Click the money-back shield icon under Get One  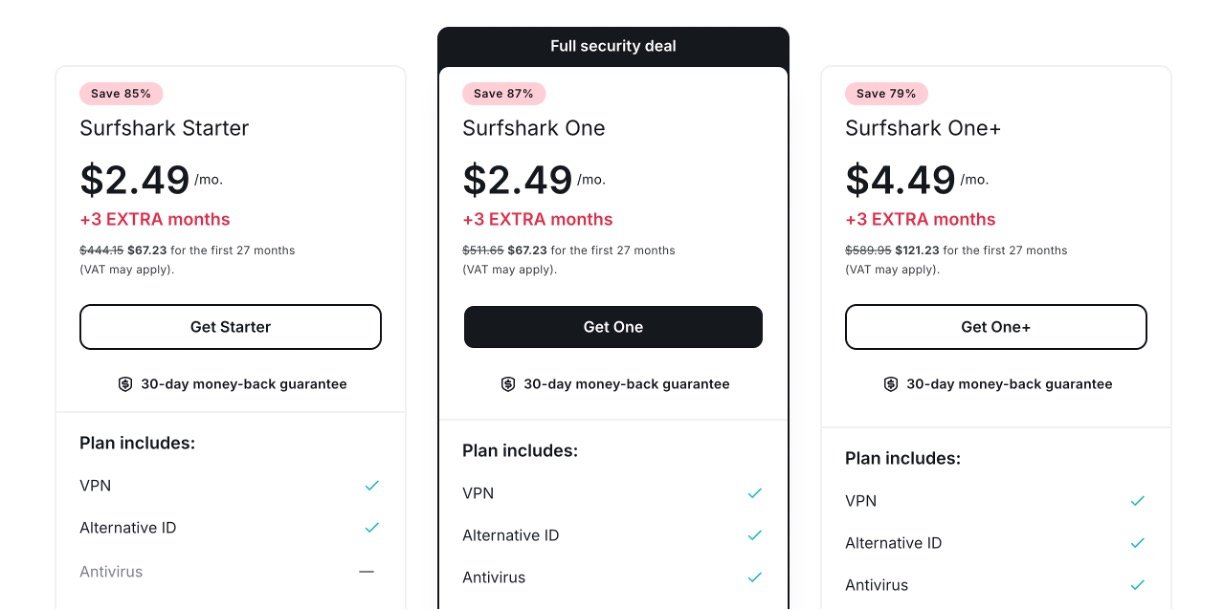(508, 384)
